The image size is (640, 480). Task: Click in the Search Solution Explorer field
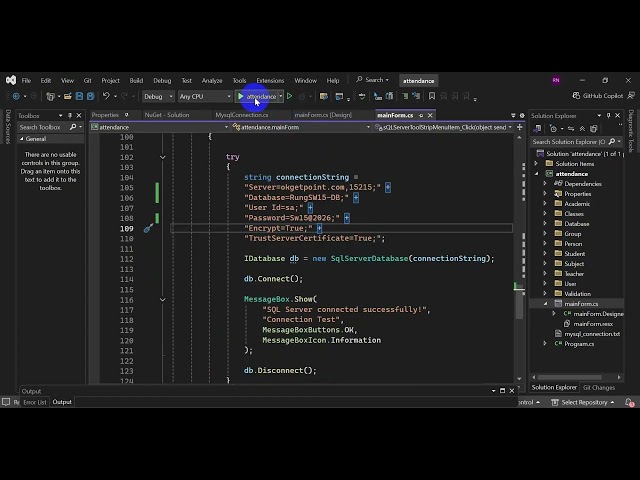(569, 142)
